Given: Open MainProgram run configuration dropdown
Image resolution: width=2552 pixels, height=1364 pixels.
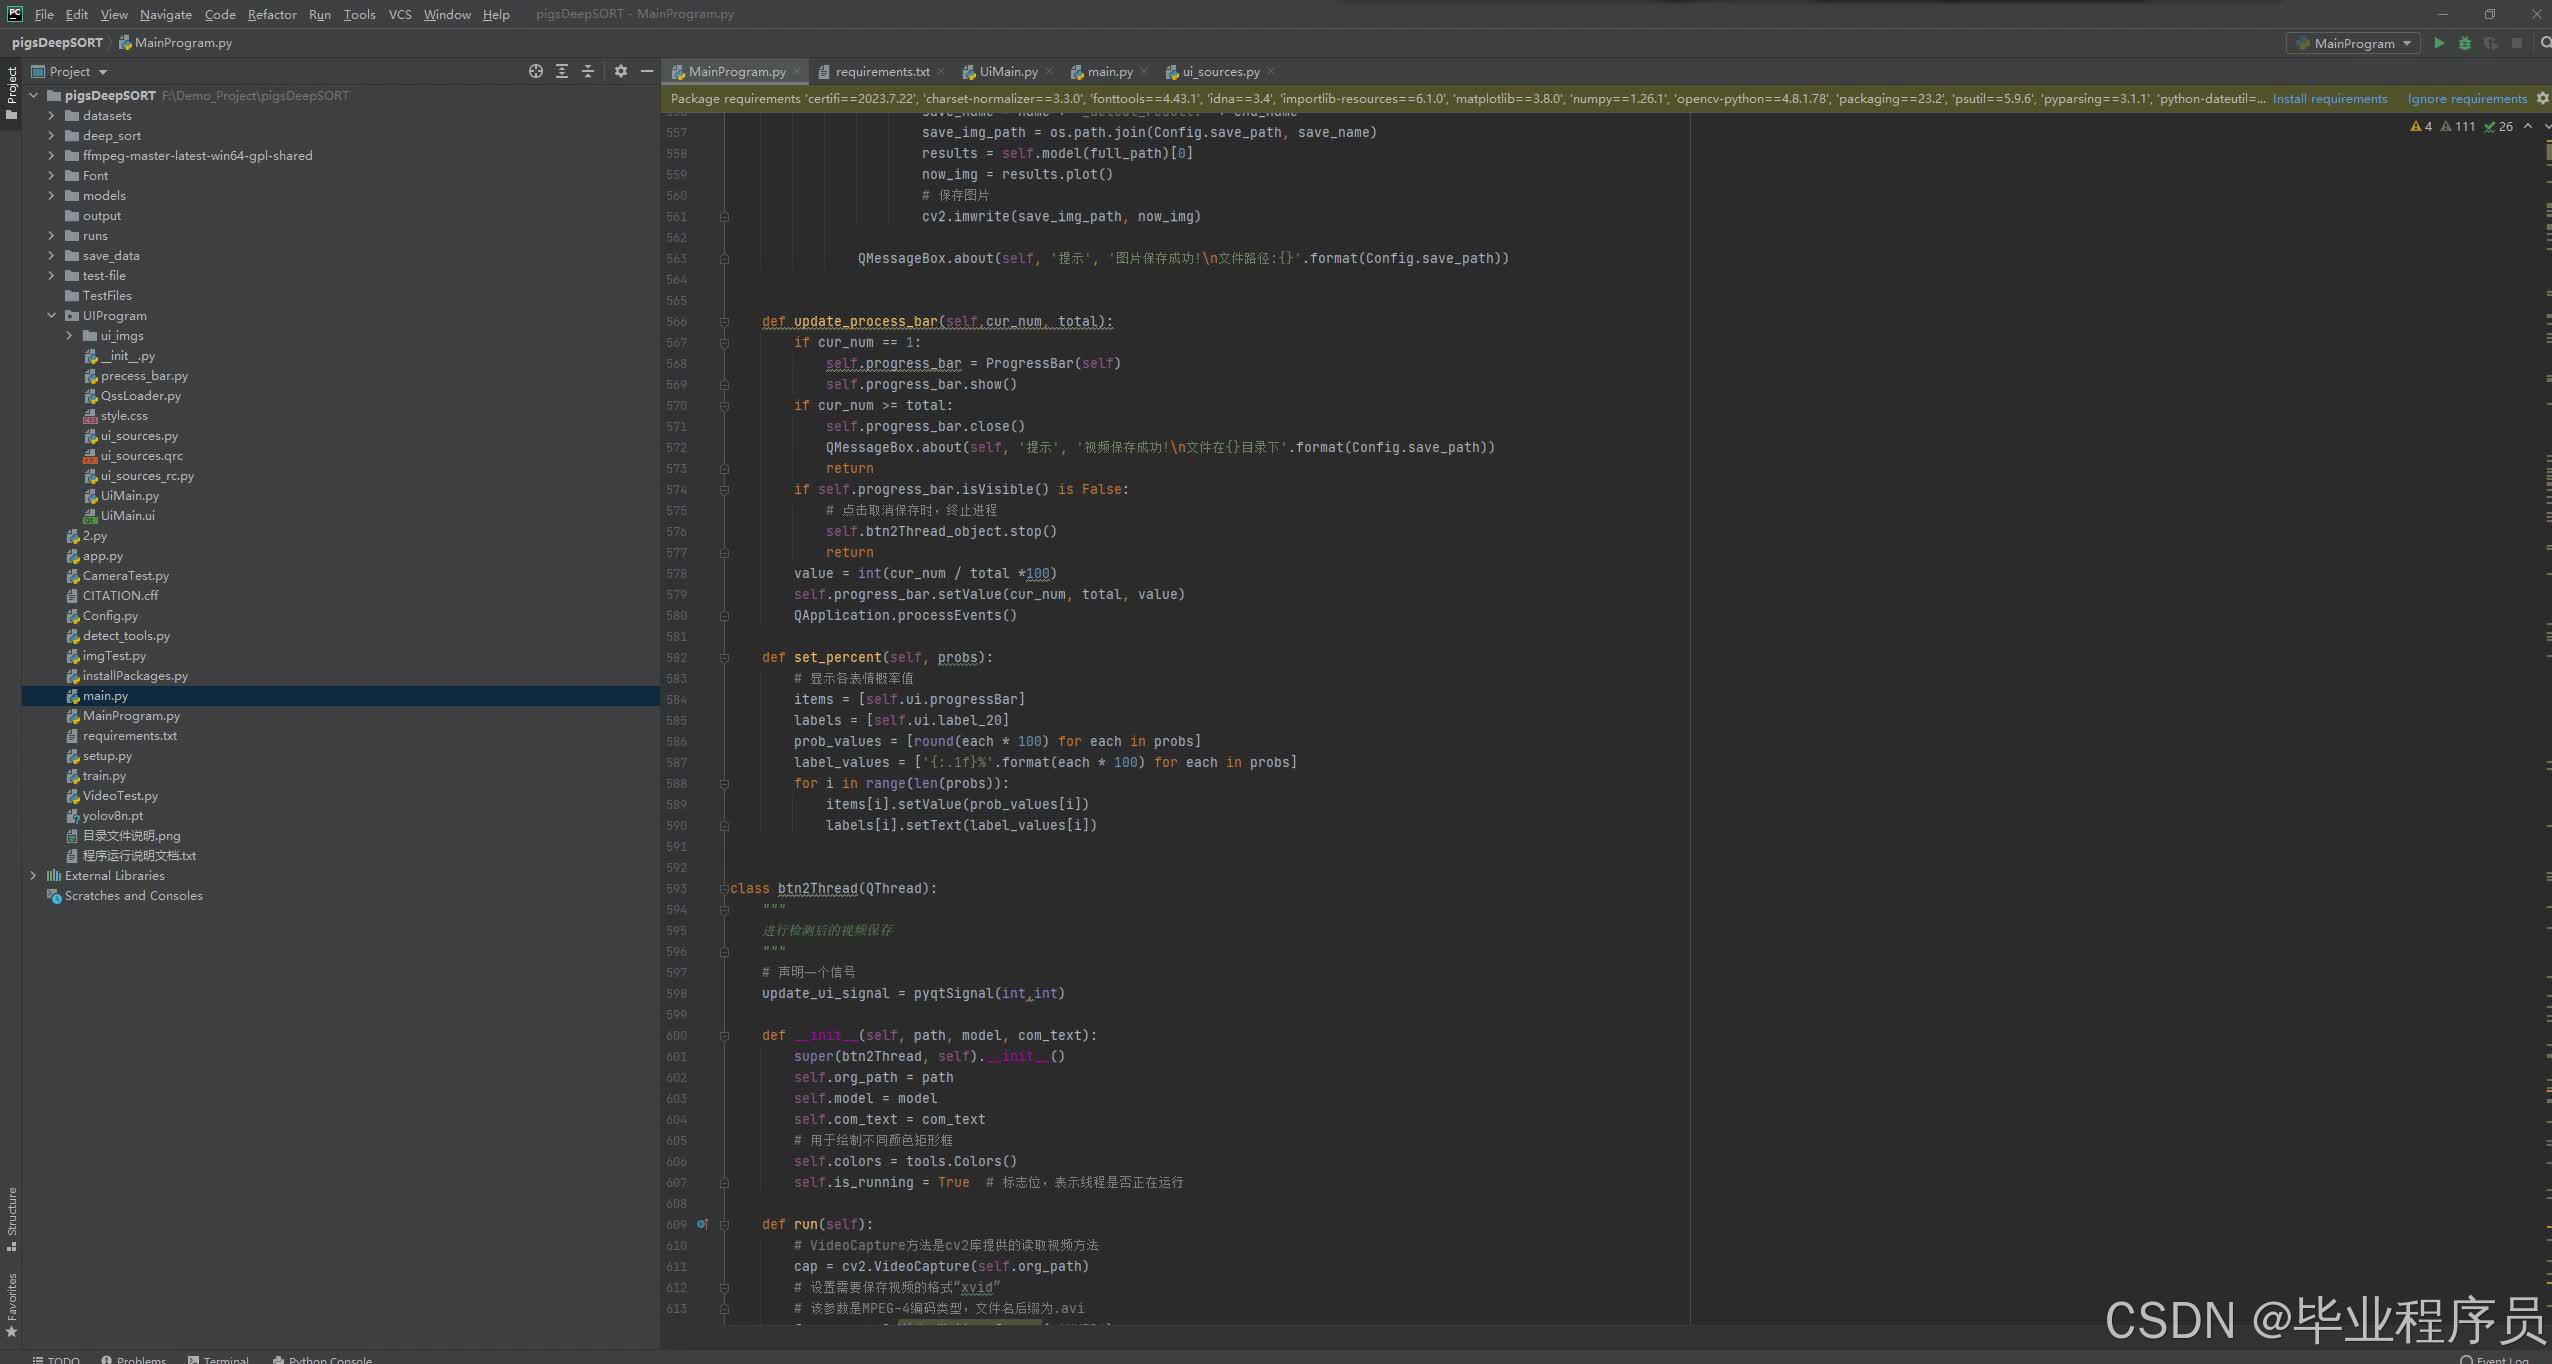Looking at the screenshot, I should pyautogui.click(x=2352, y=43).
